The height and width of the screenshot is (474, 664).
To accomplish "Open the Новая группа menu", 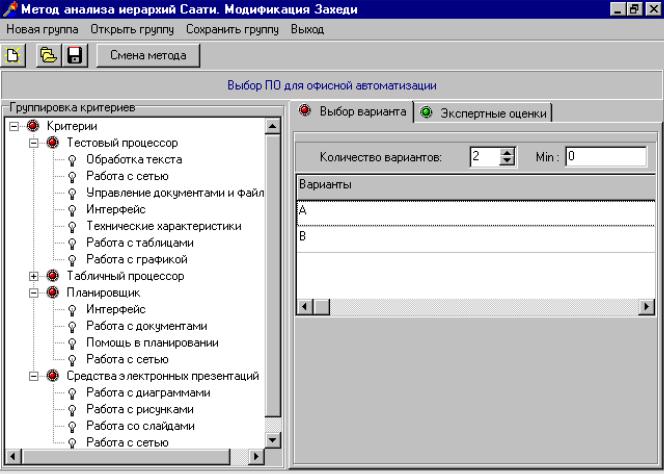I will click(x=41, y=30).
